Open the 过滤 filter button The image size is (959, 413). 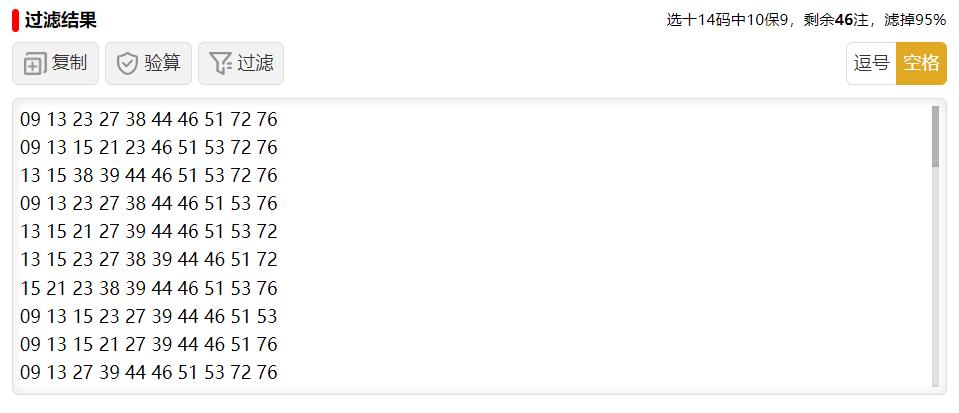pos(241,64)
